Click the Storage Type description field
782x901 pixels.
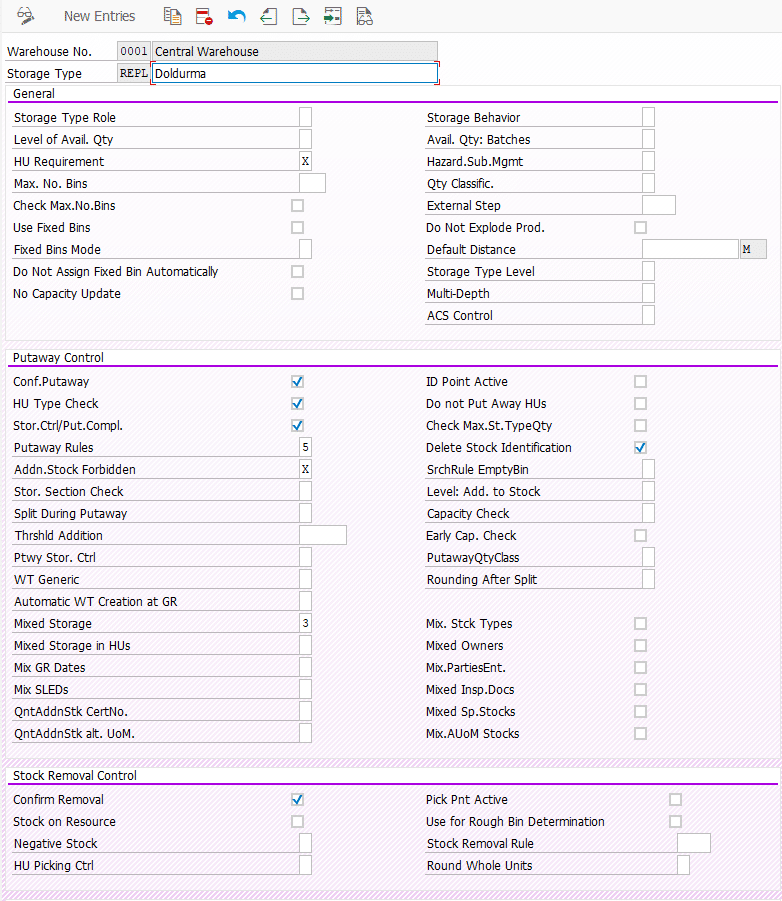click(x=294, y=74)
